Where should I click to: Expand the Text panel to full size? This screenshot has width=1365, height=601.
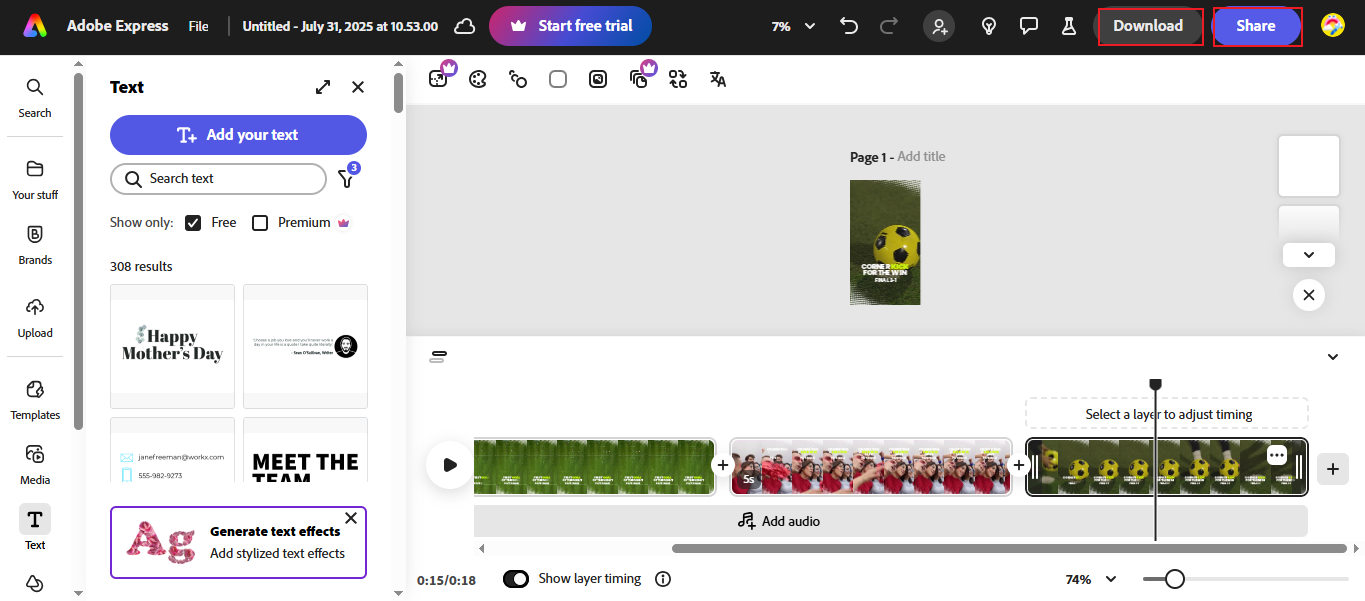(x=323, y=87)
